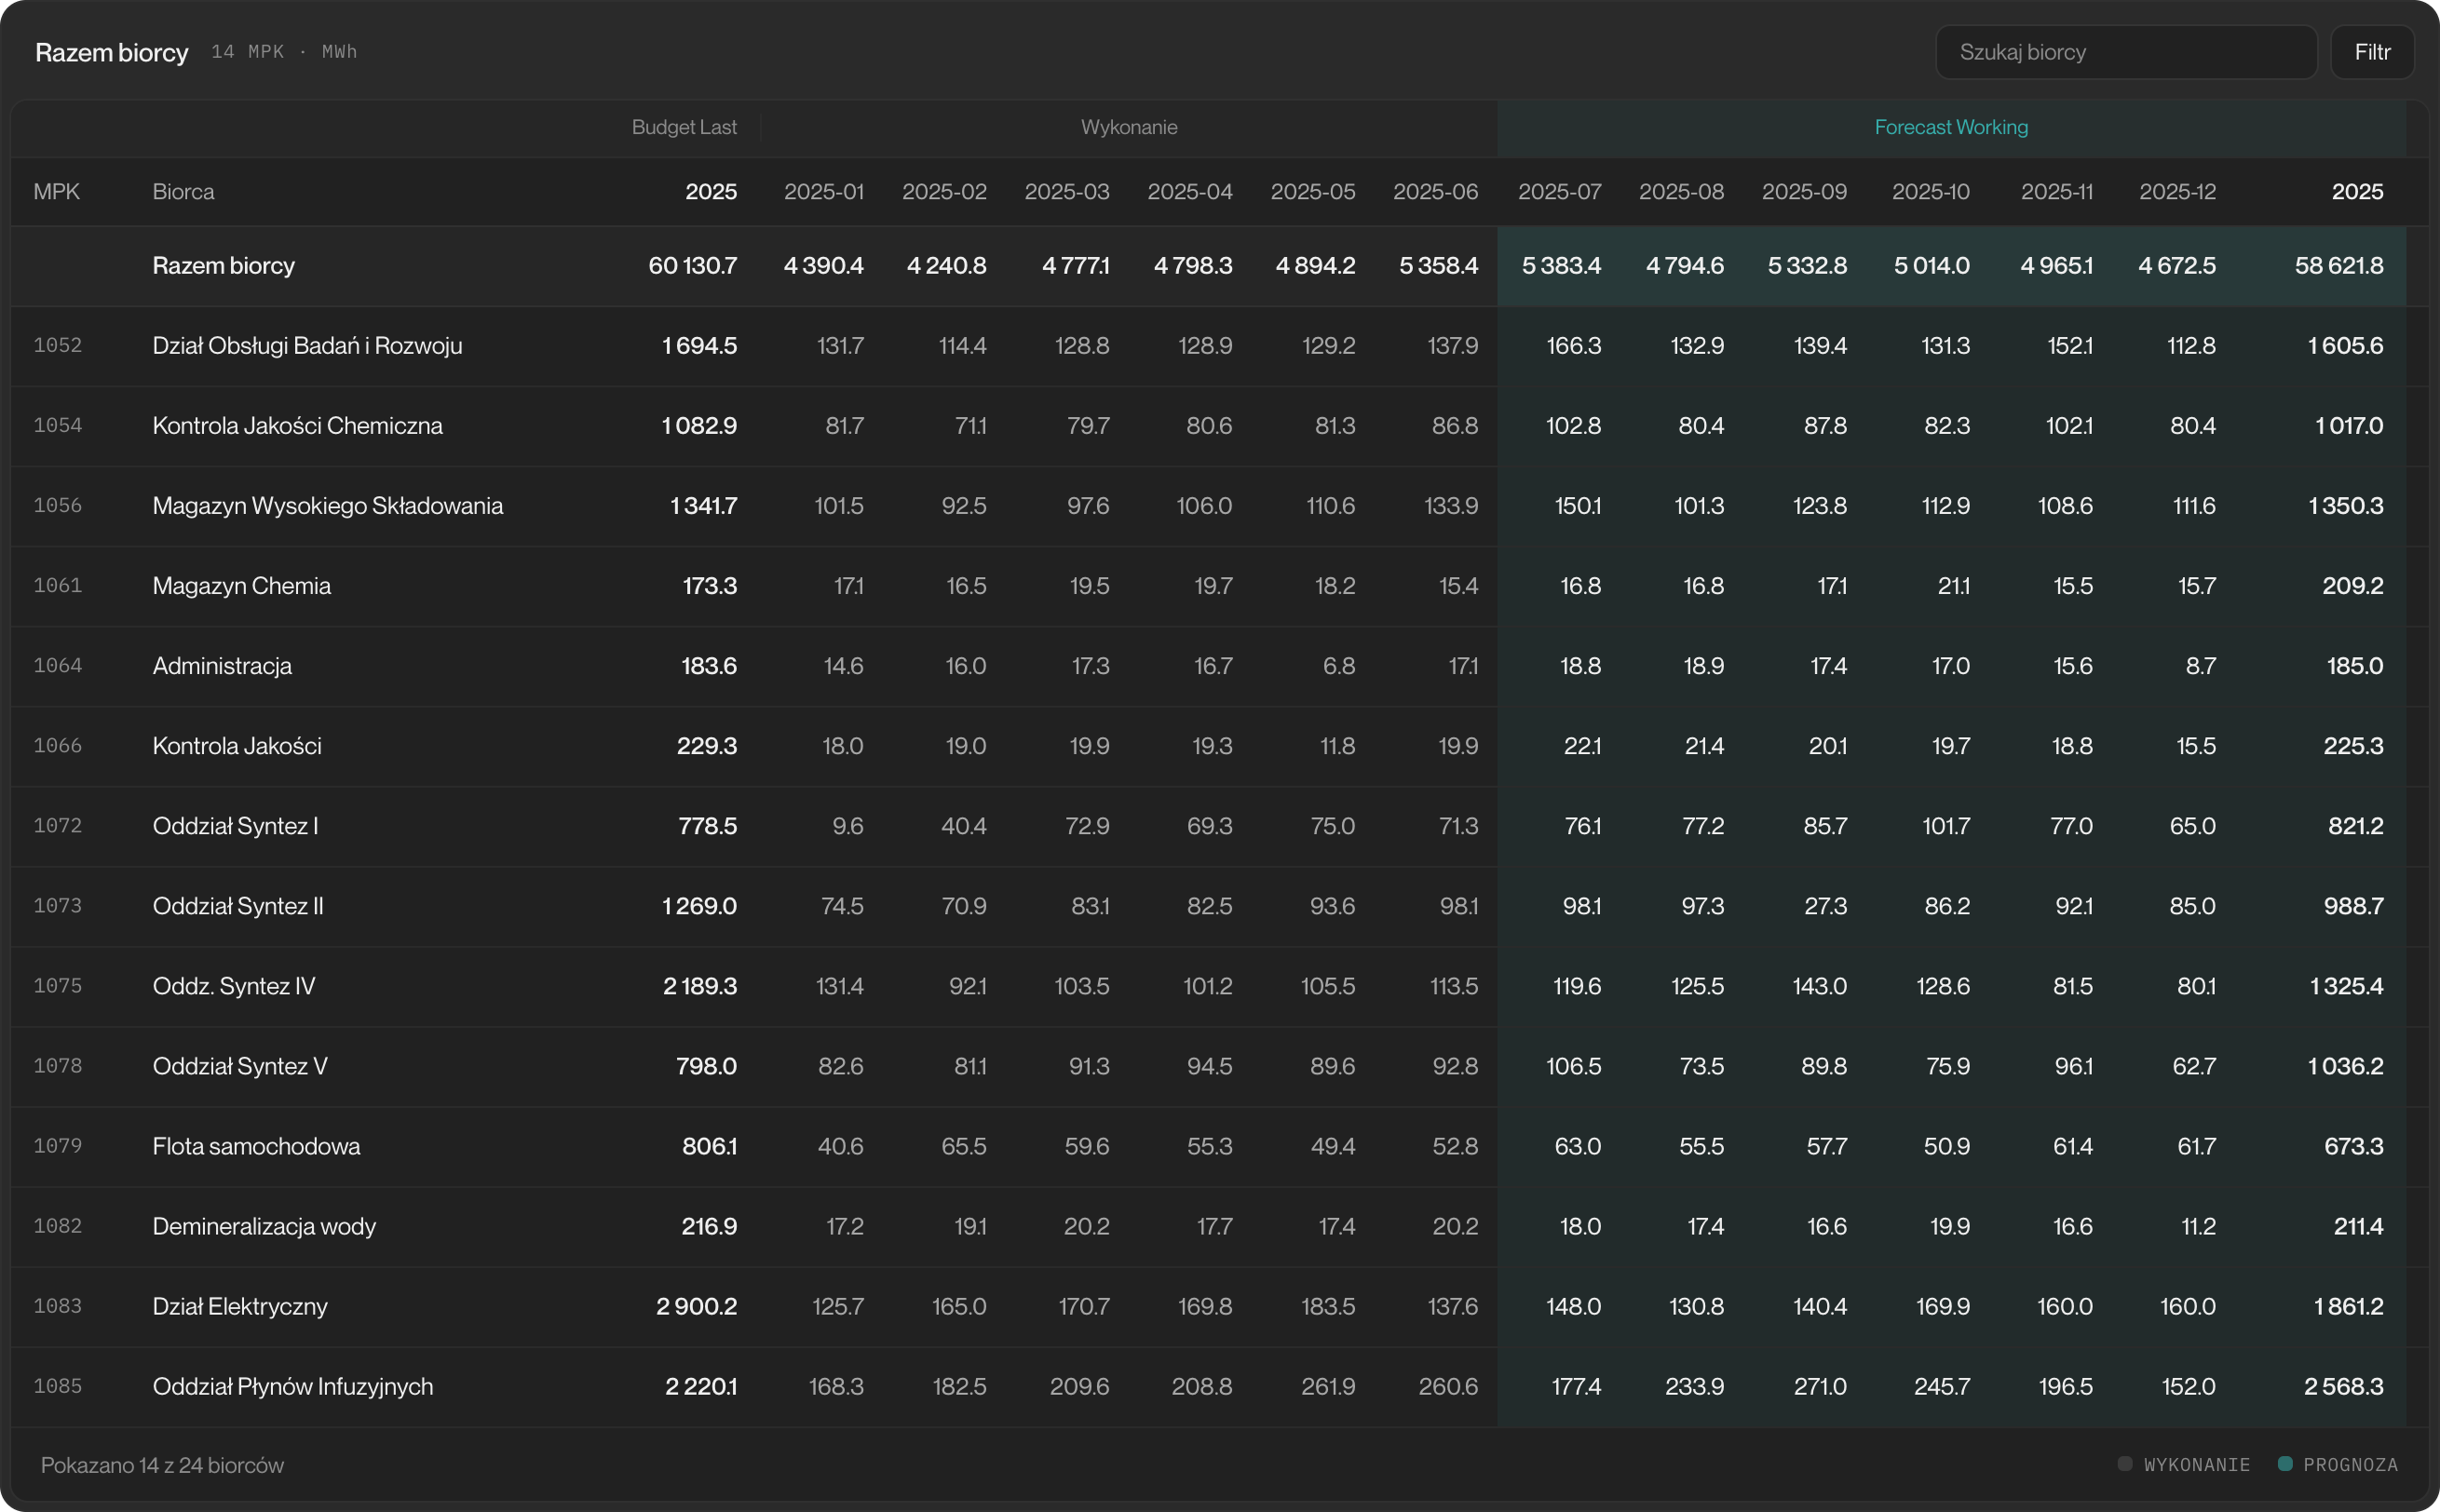Click the PROGNOZA legend swatch
The height and width of the screenshot is (1512, 2440).
2285,1464
